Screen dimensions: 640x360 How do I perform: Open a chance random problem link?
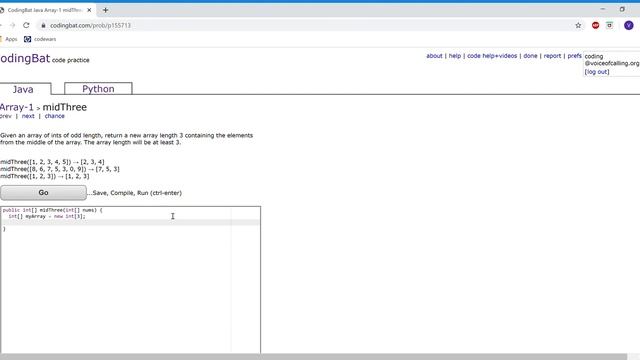(x=55, y=116)
